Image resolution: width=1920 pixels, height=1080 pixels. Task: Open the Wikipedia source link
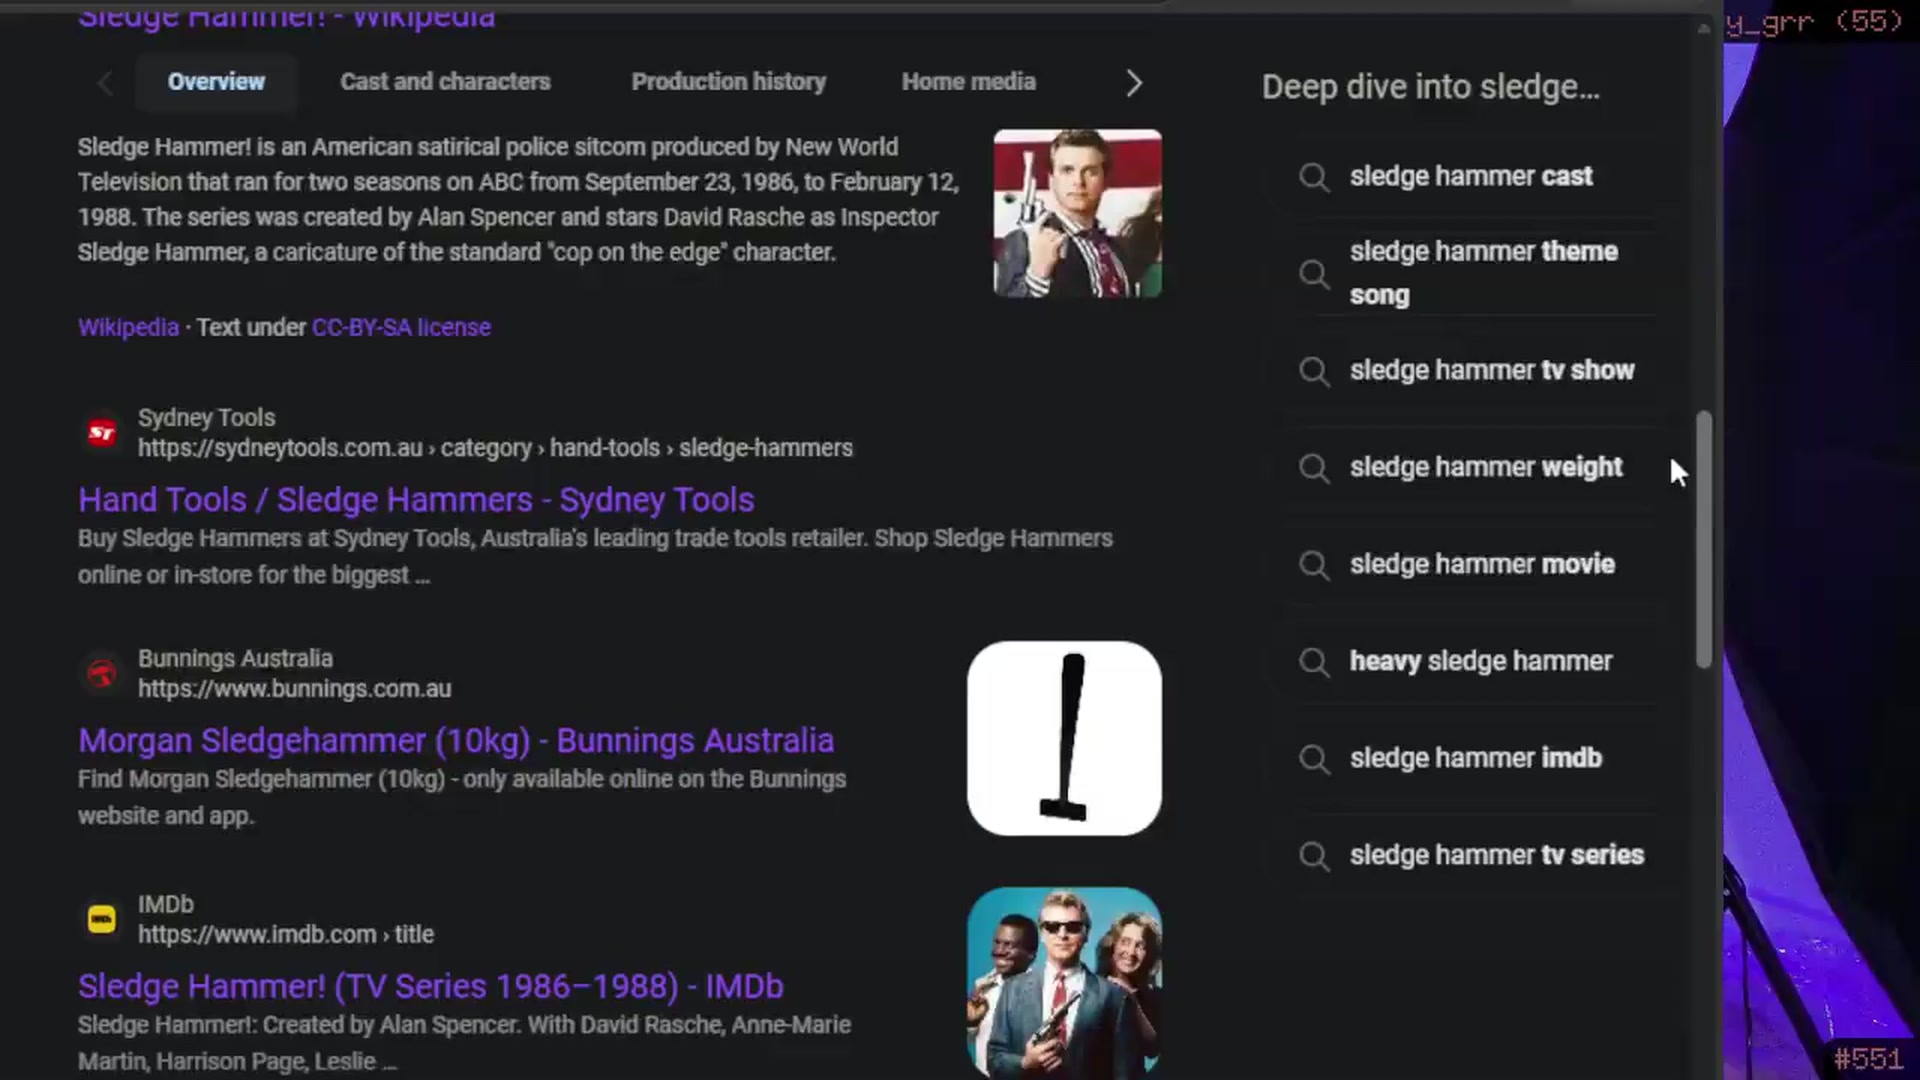point(128,327)
